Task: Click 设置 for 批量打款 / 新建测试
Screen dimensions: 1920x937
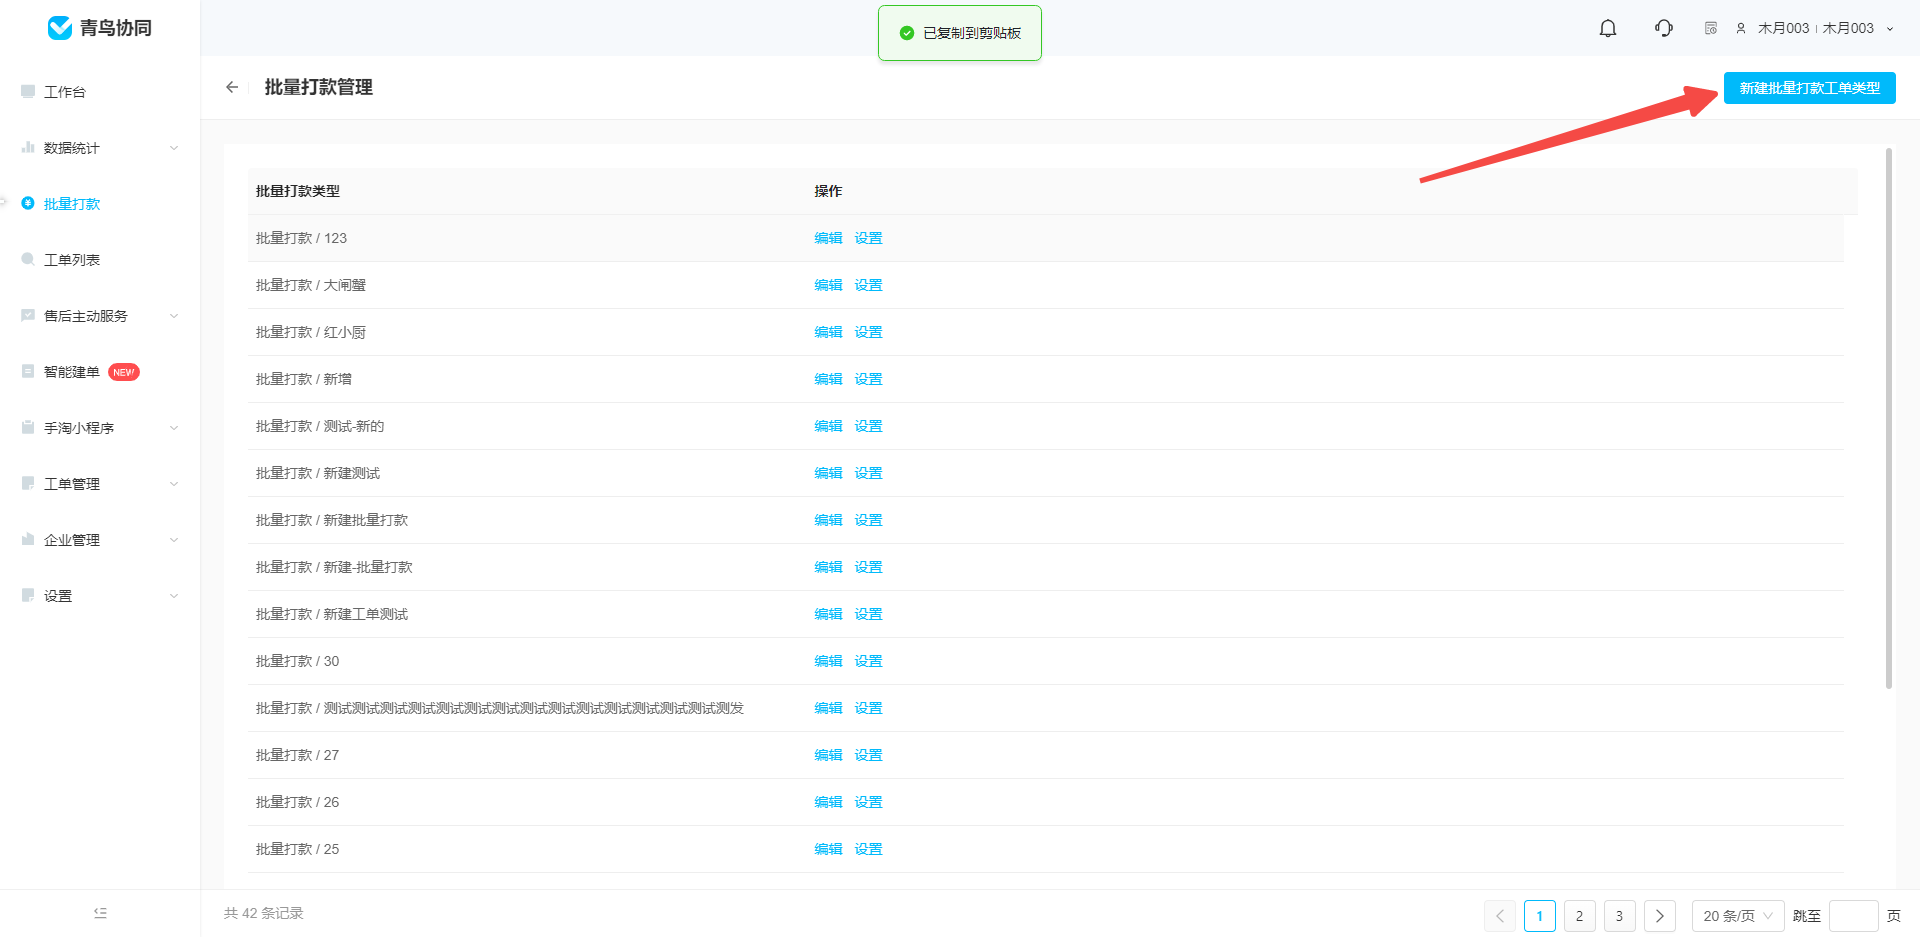Action: coord(868,473)
